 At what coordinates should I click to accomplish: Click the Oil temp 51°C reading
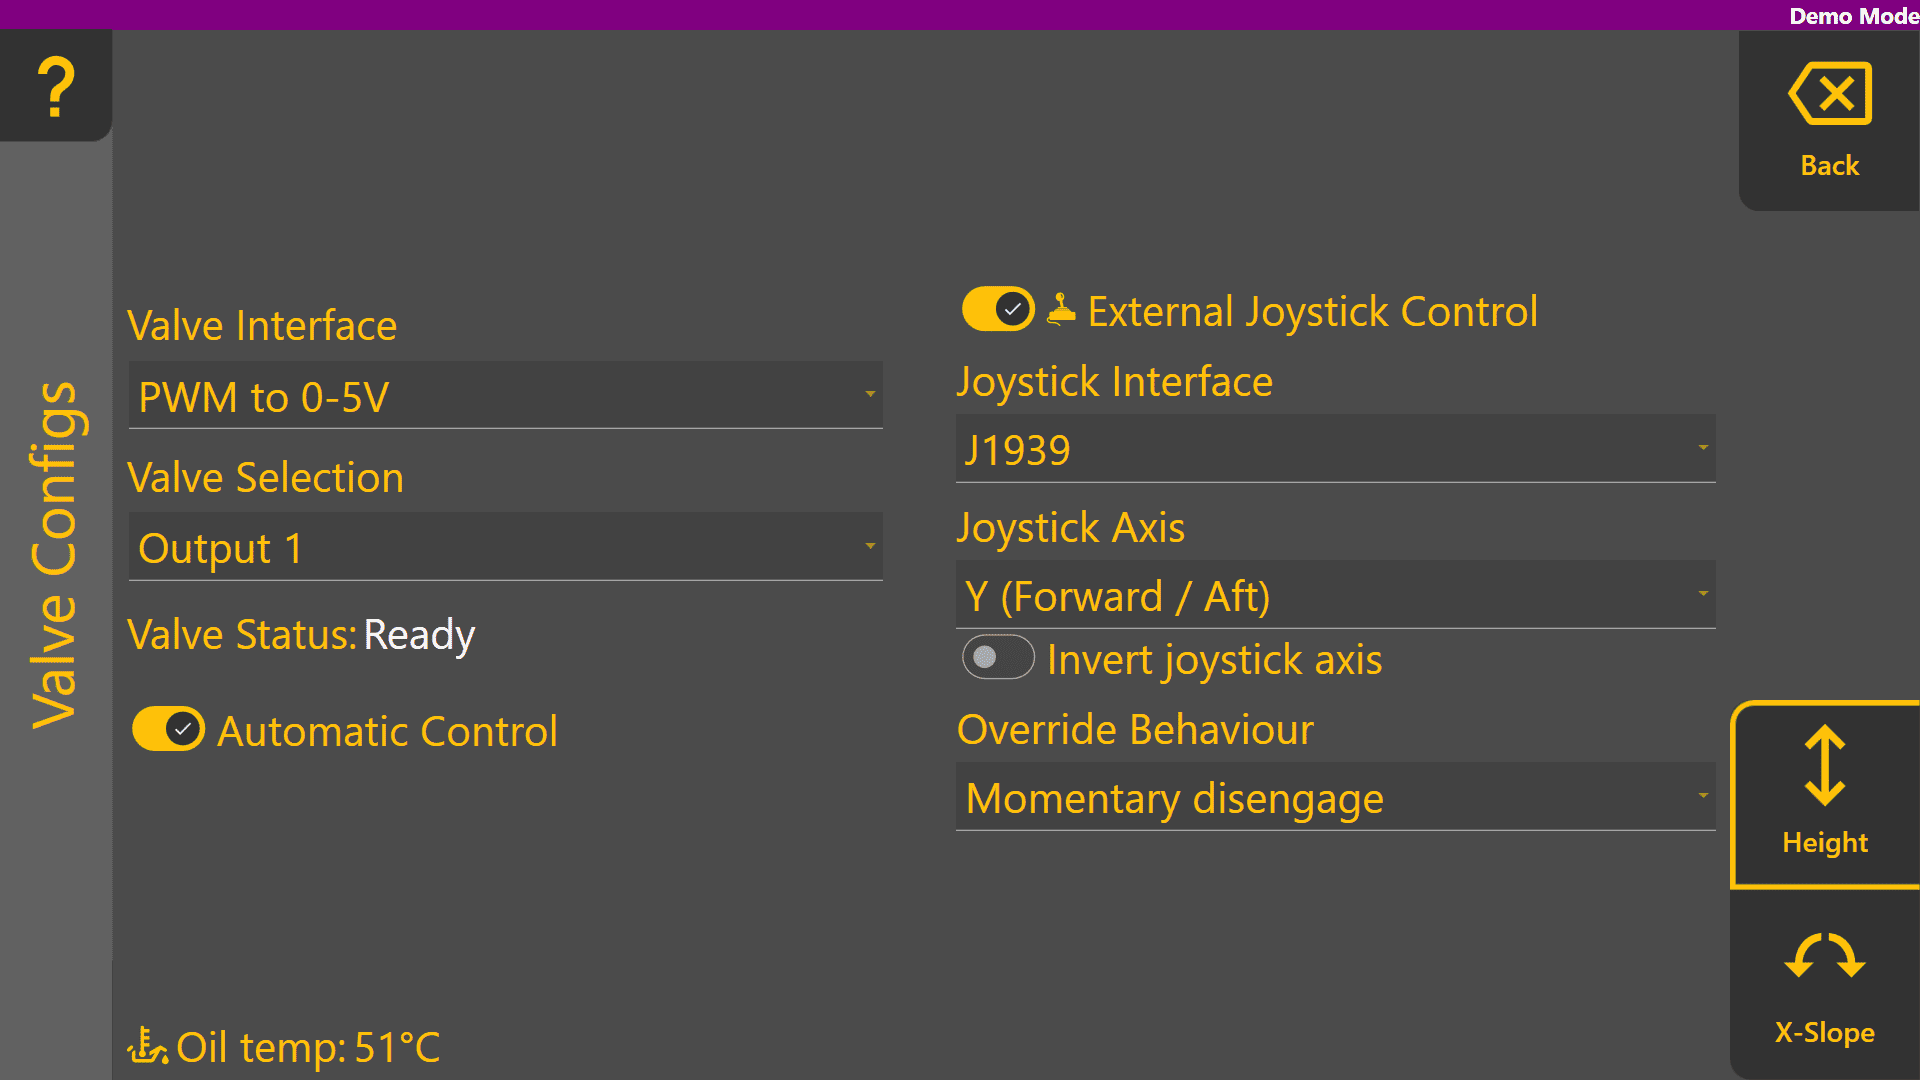coord(308,1047)
